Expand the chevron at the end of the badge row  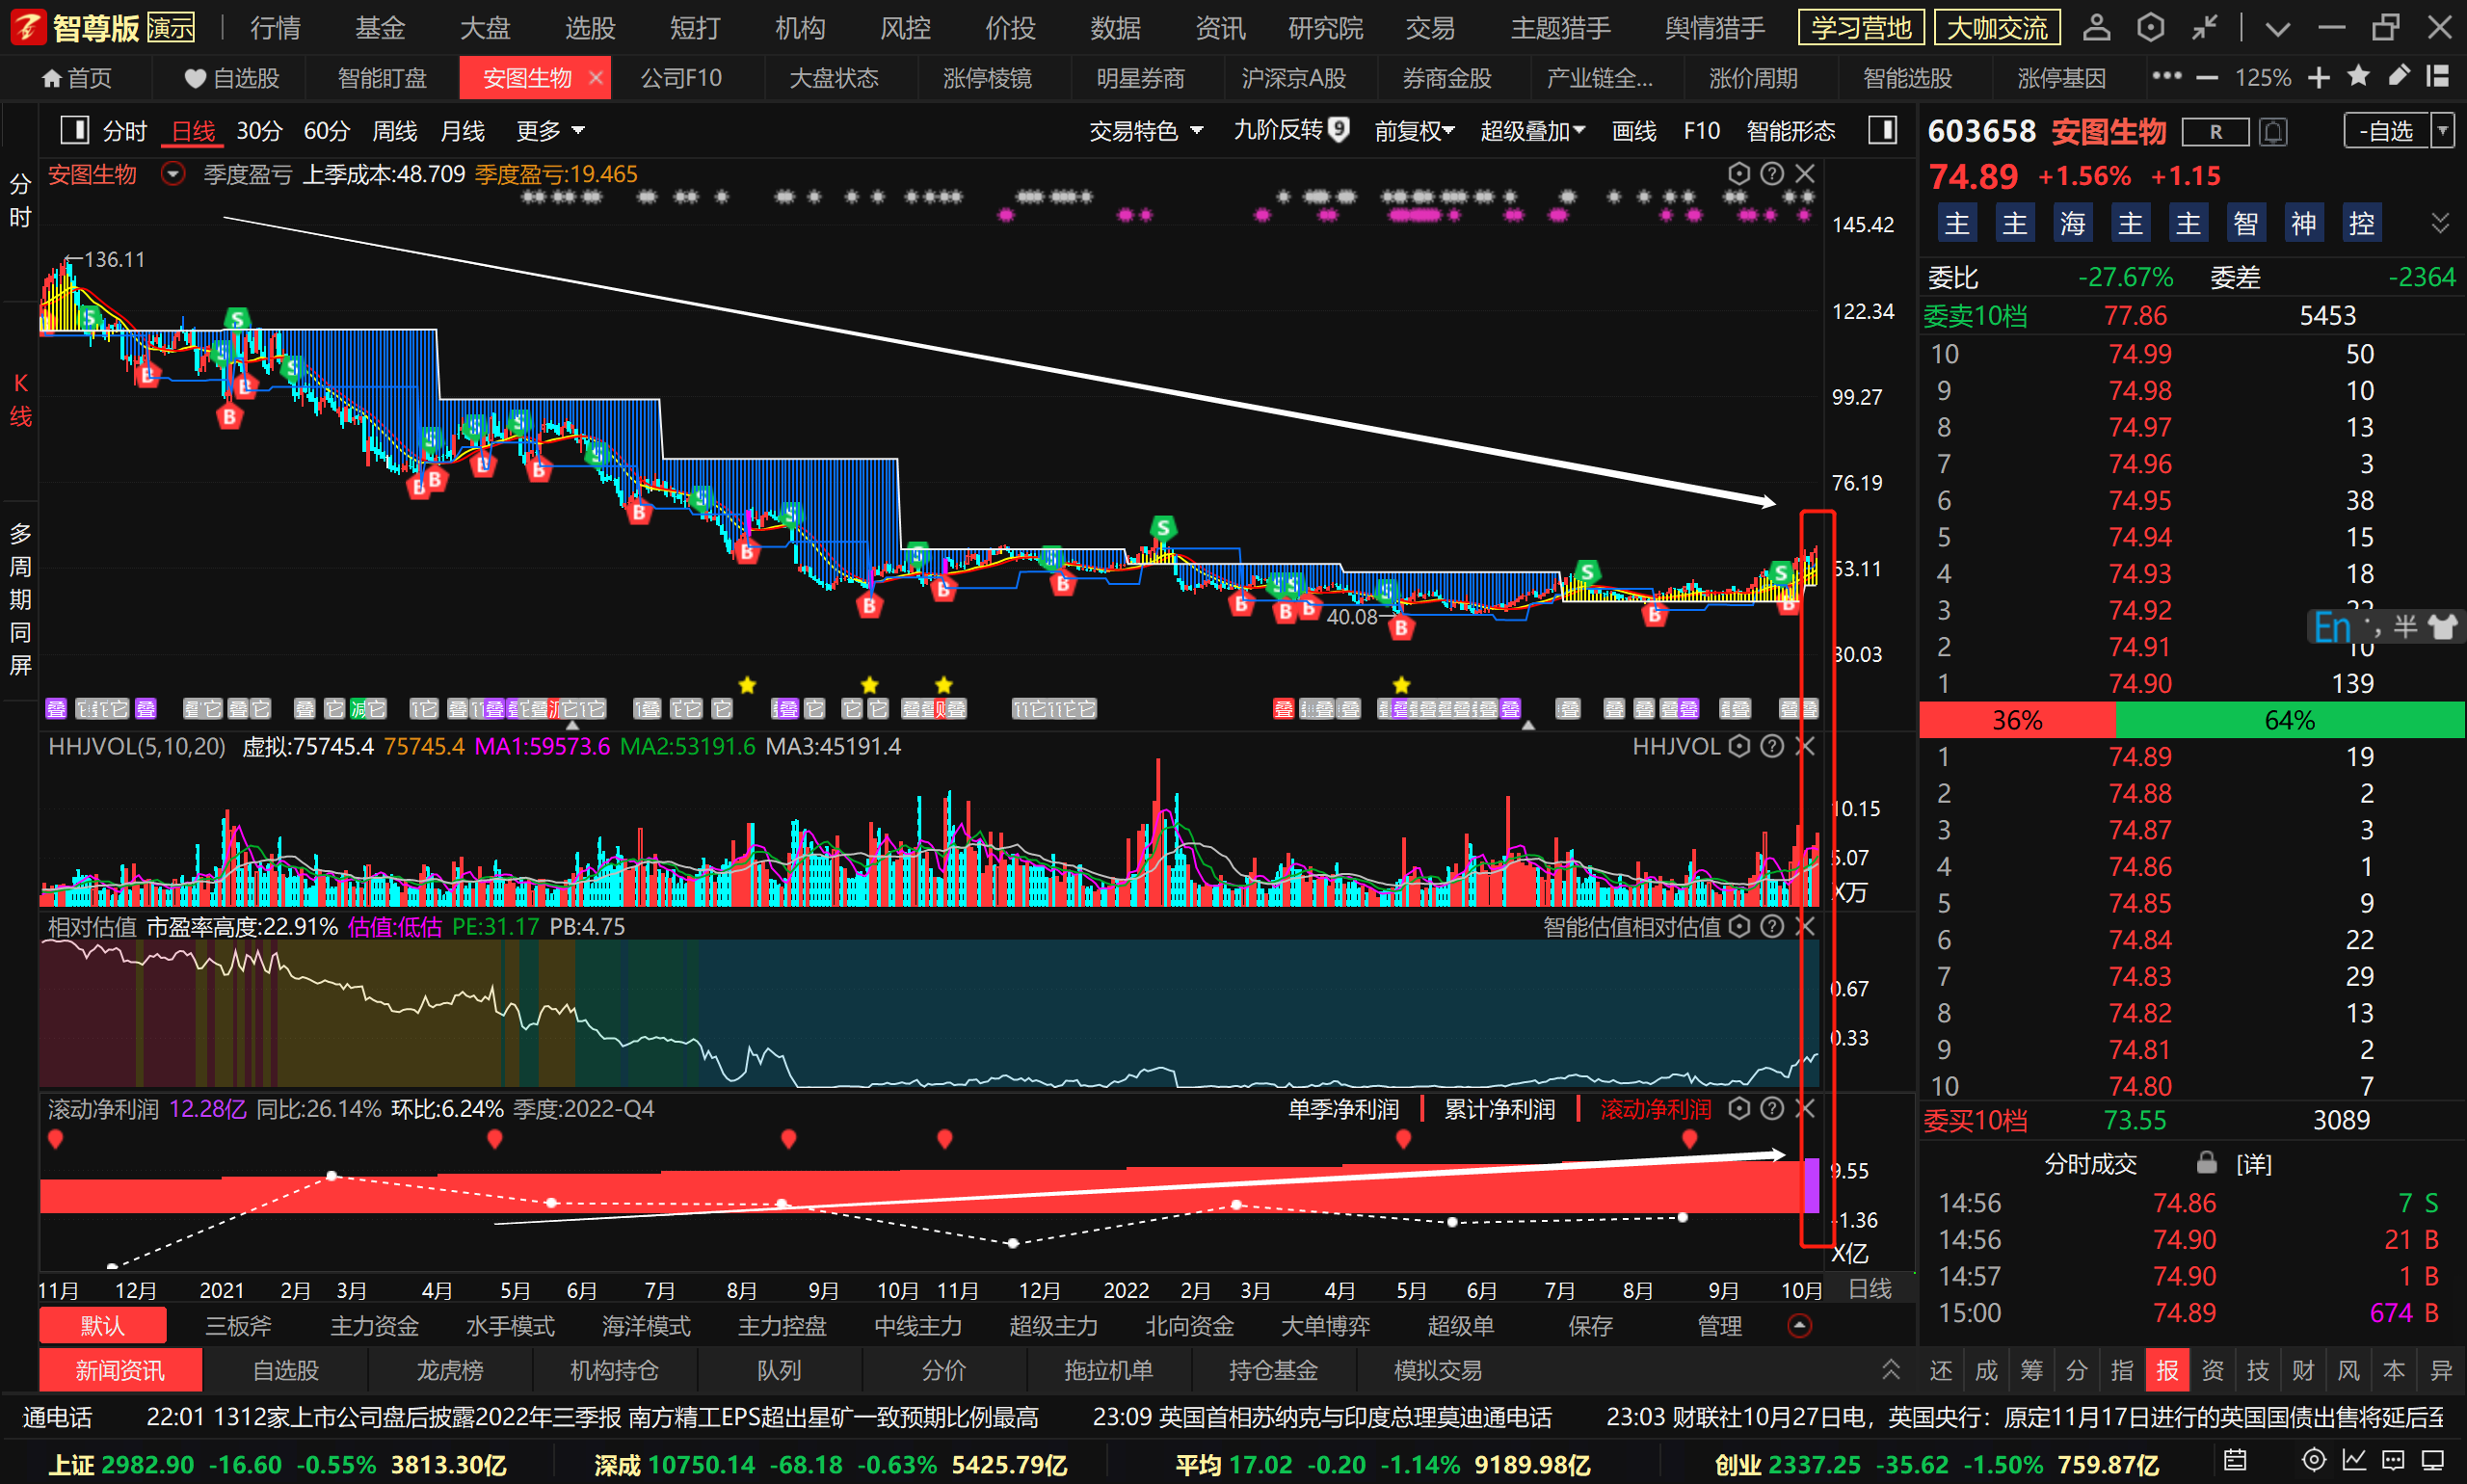coord(2440,222)
